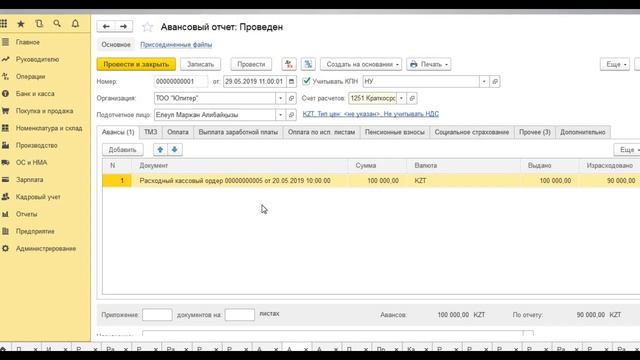640x360 pixels.
Task: Open the table Еще menu
Action: [x=628, y=150]
